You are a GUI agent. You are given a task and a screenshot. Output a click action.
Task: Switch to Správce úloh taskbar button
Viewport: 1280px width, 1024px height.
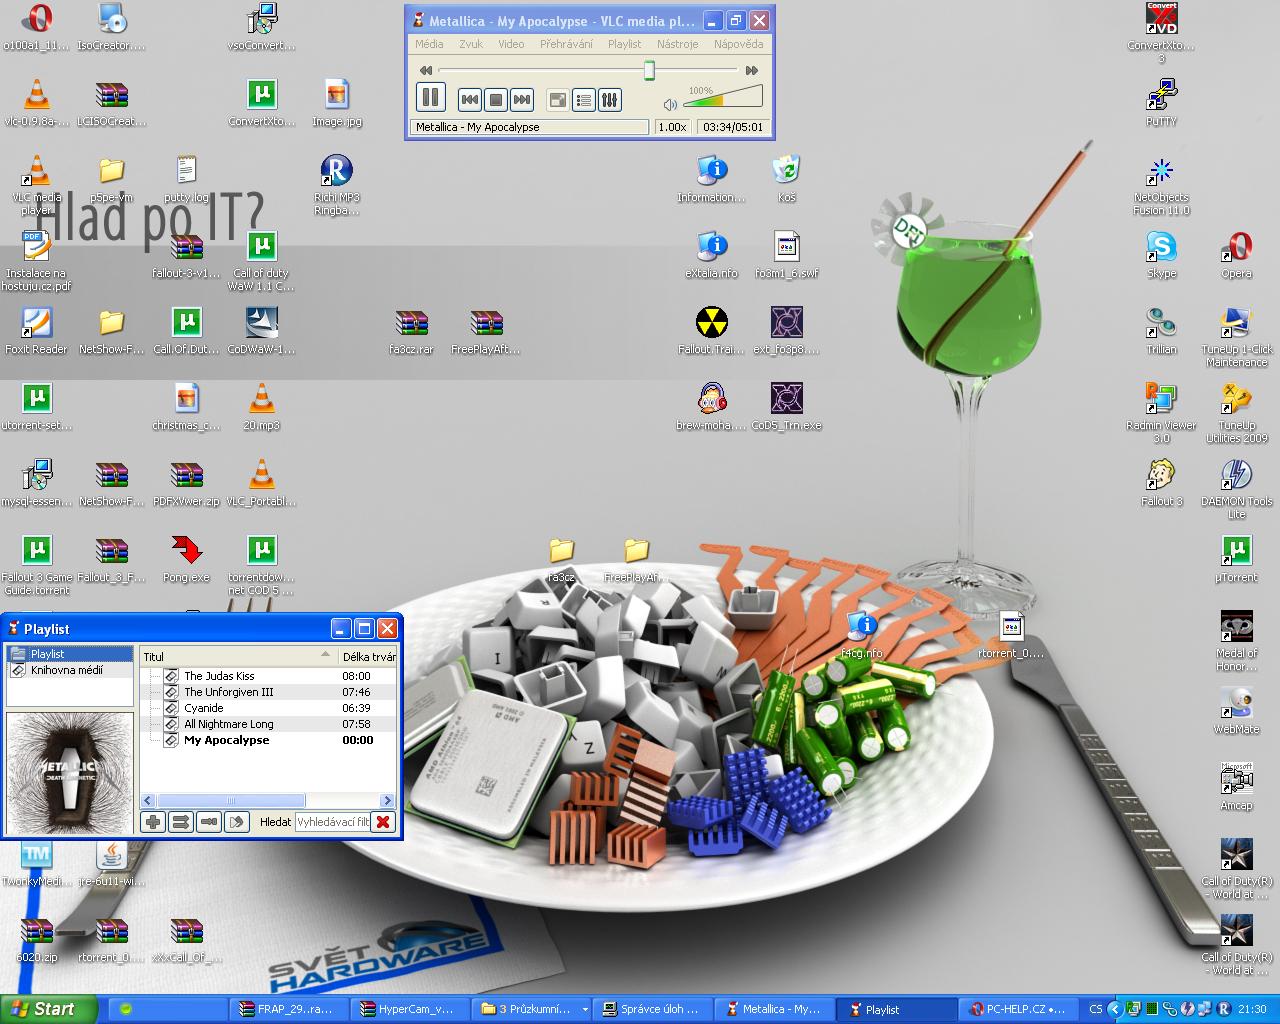click(x=655, y=1009)
